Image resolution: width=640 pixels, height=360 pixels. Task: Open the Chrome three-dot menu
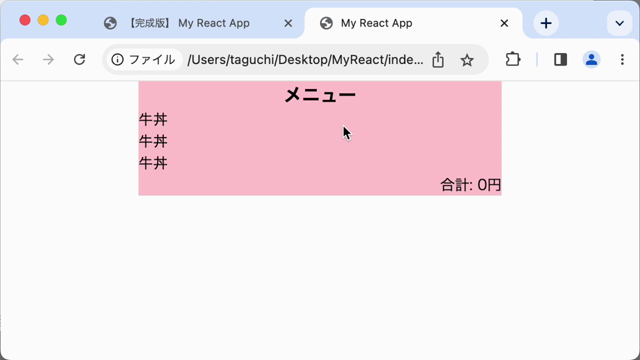(622, 60)
